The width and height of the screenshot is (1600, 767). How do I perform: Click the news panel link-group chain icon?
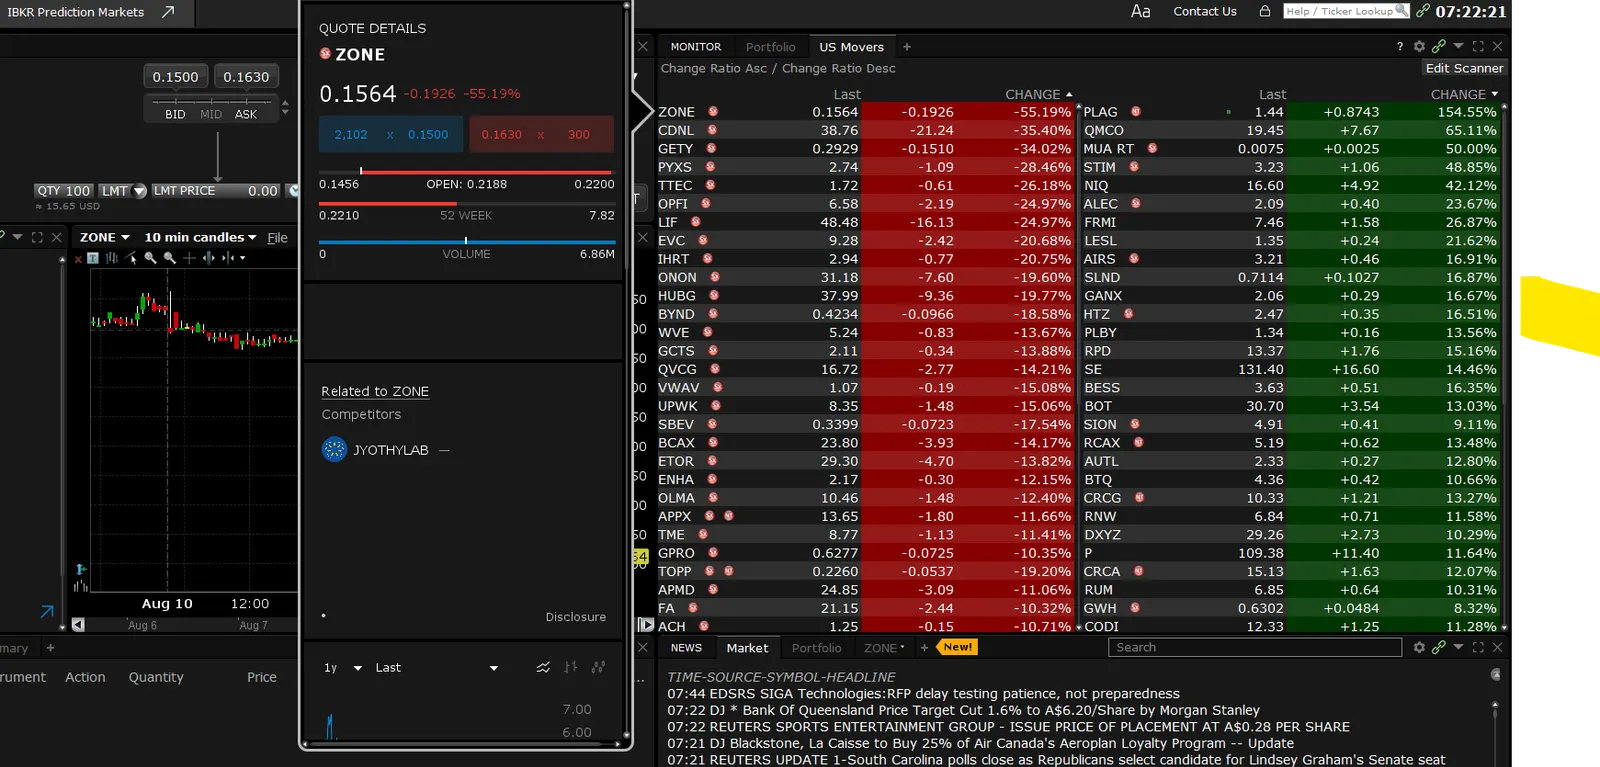(x=1439, y=647)
